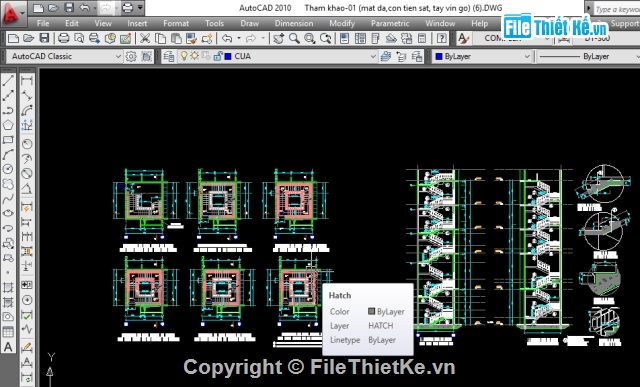The image size is (640, 387).
Task: Click the Cut scissors toolbar icon
Action: click(144, 39)
